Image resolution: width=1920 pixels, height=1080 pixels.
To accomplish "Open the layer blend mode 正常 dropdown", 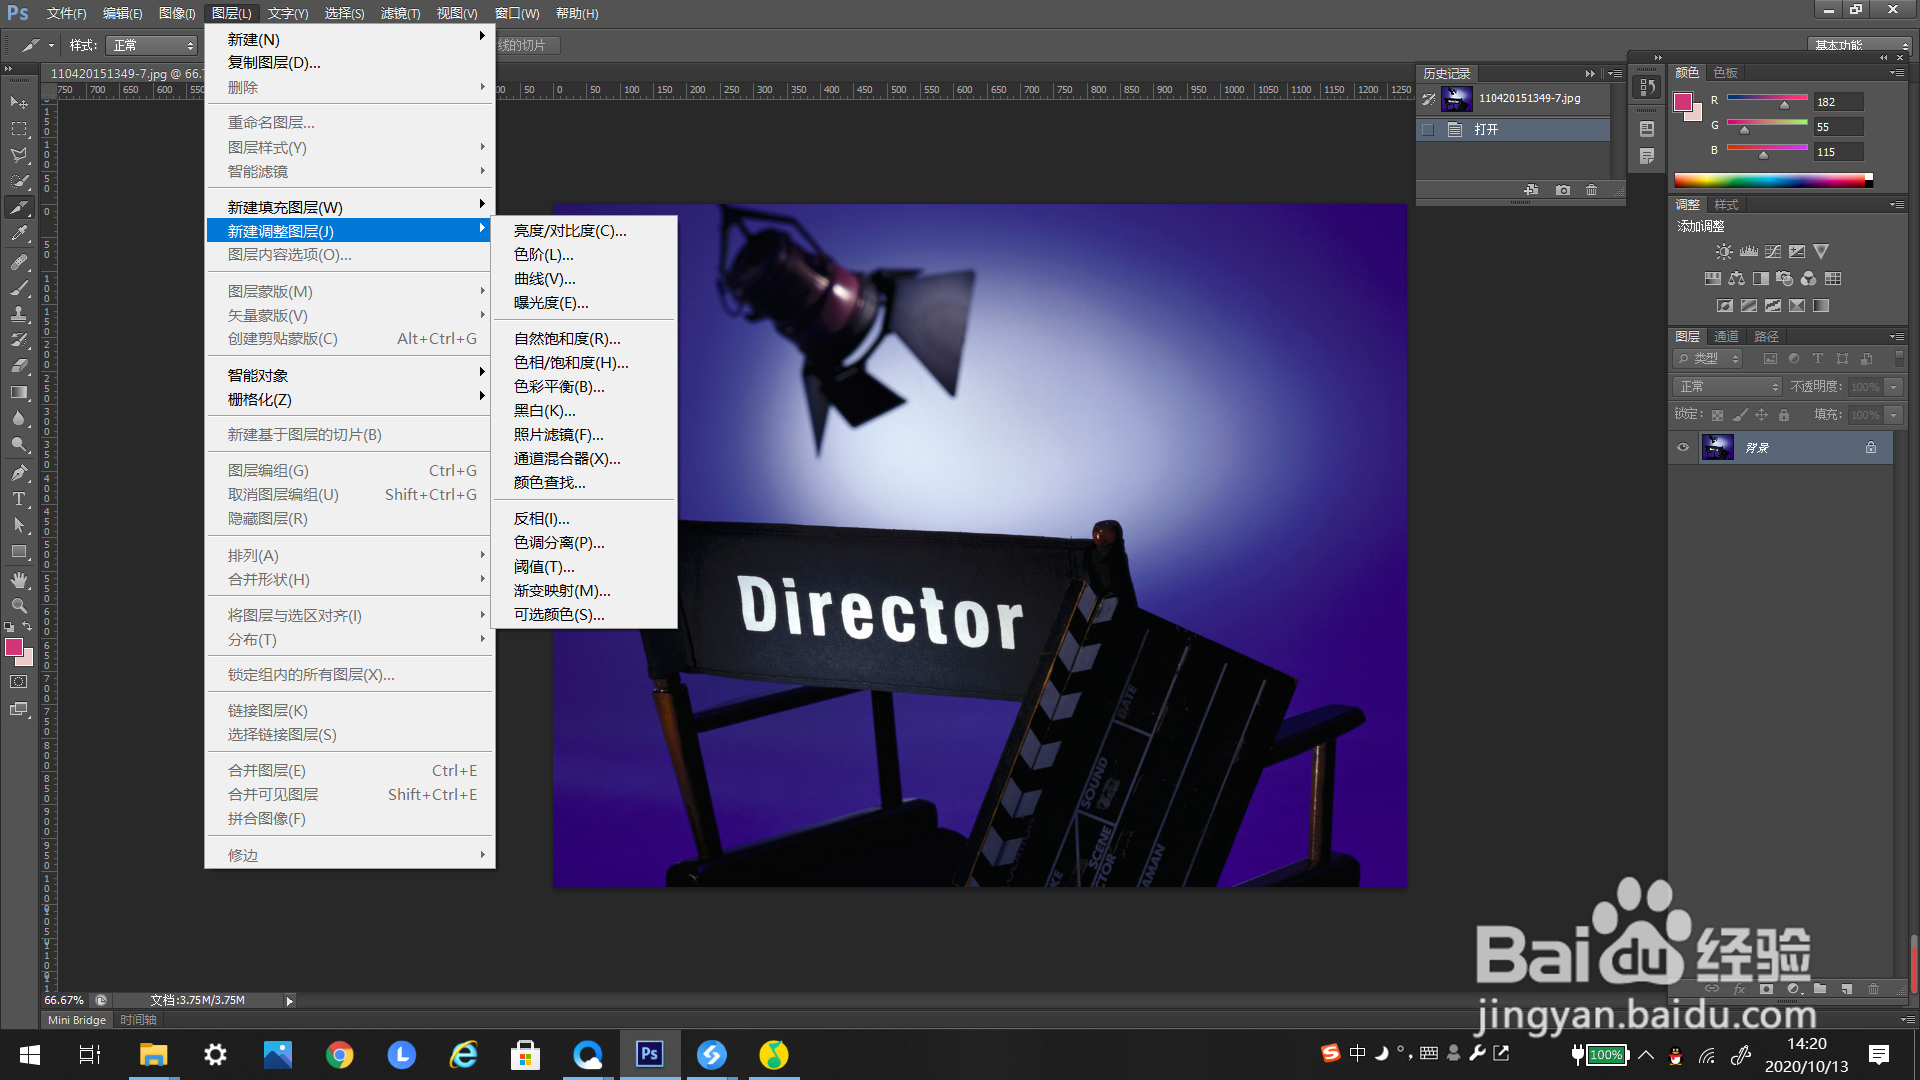I will 1727,387.
